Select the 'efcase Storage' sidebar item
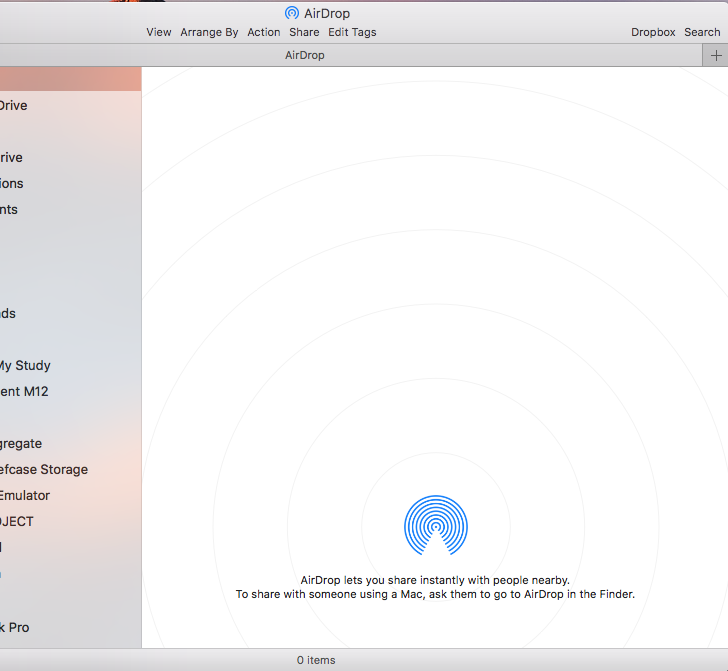Viewport: 728px width, 671px height. pos(71,469)
